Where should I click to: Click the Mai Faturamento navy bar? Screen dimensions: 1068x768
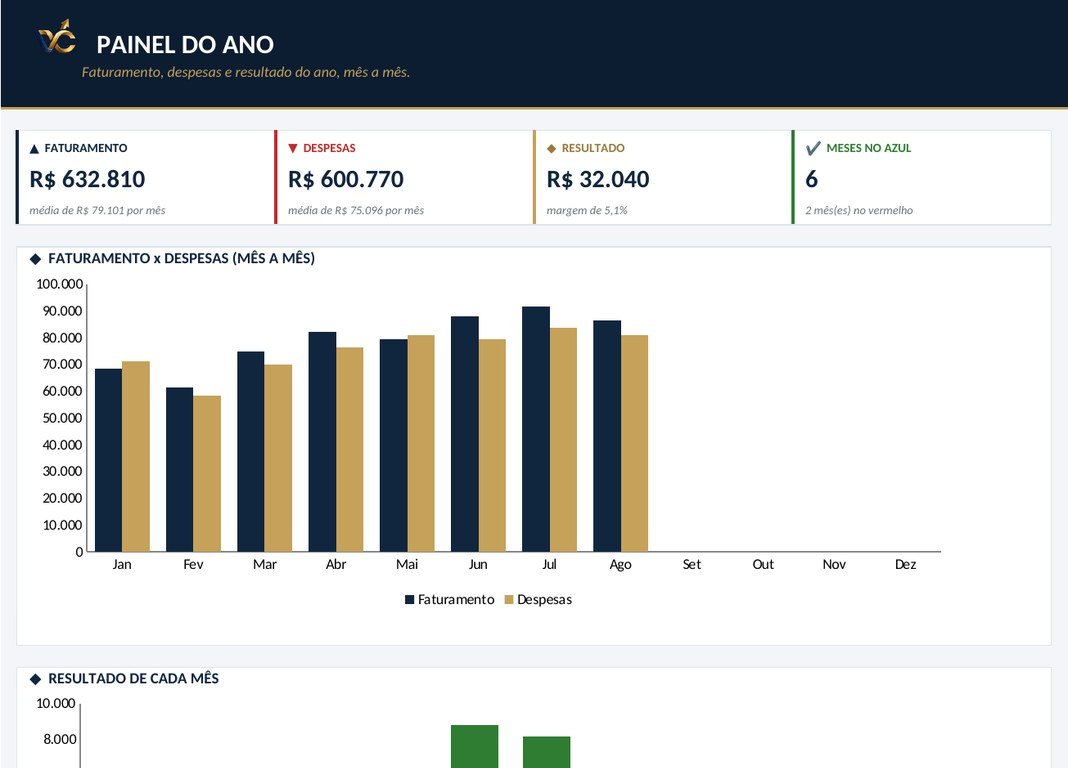pos(394,445)
